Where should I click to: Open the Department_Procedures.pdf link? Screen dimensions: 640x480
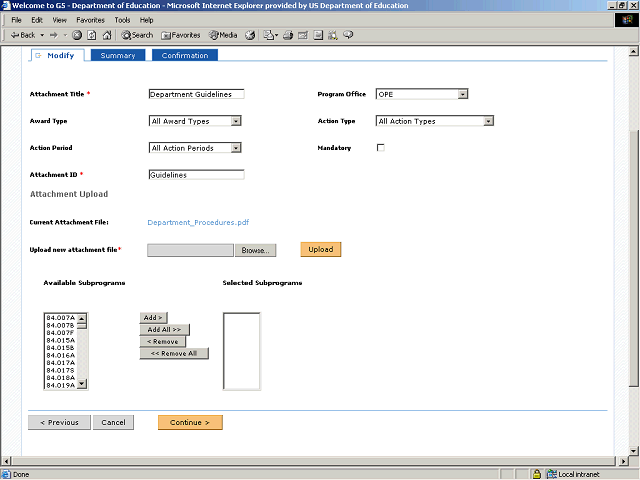click(x=198, y=222)
